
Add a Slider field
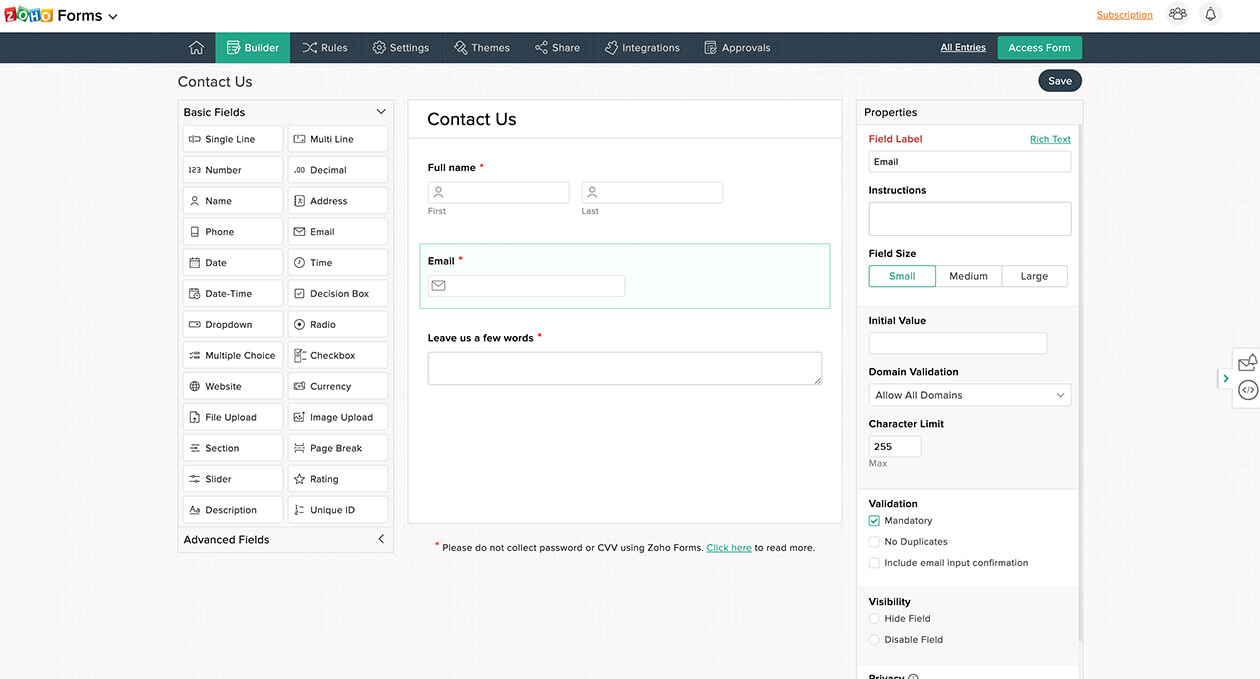(x=233, y=479)
